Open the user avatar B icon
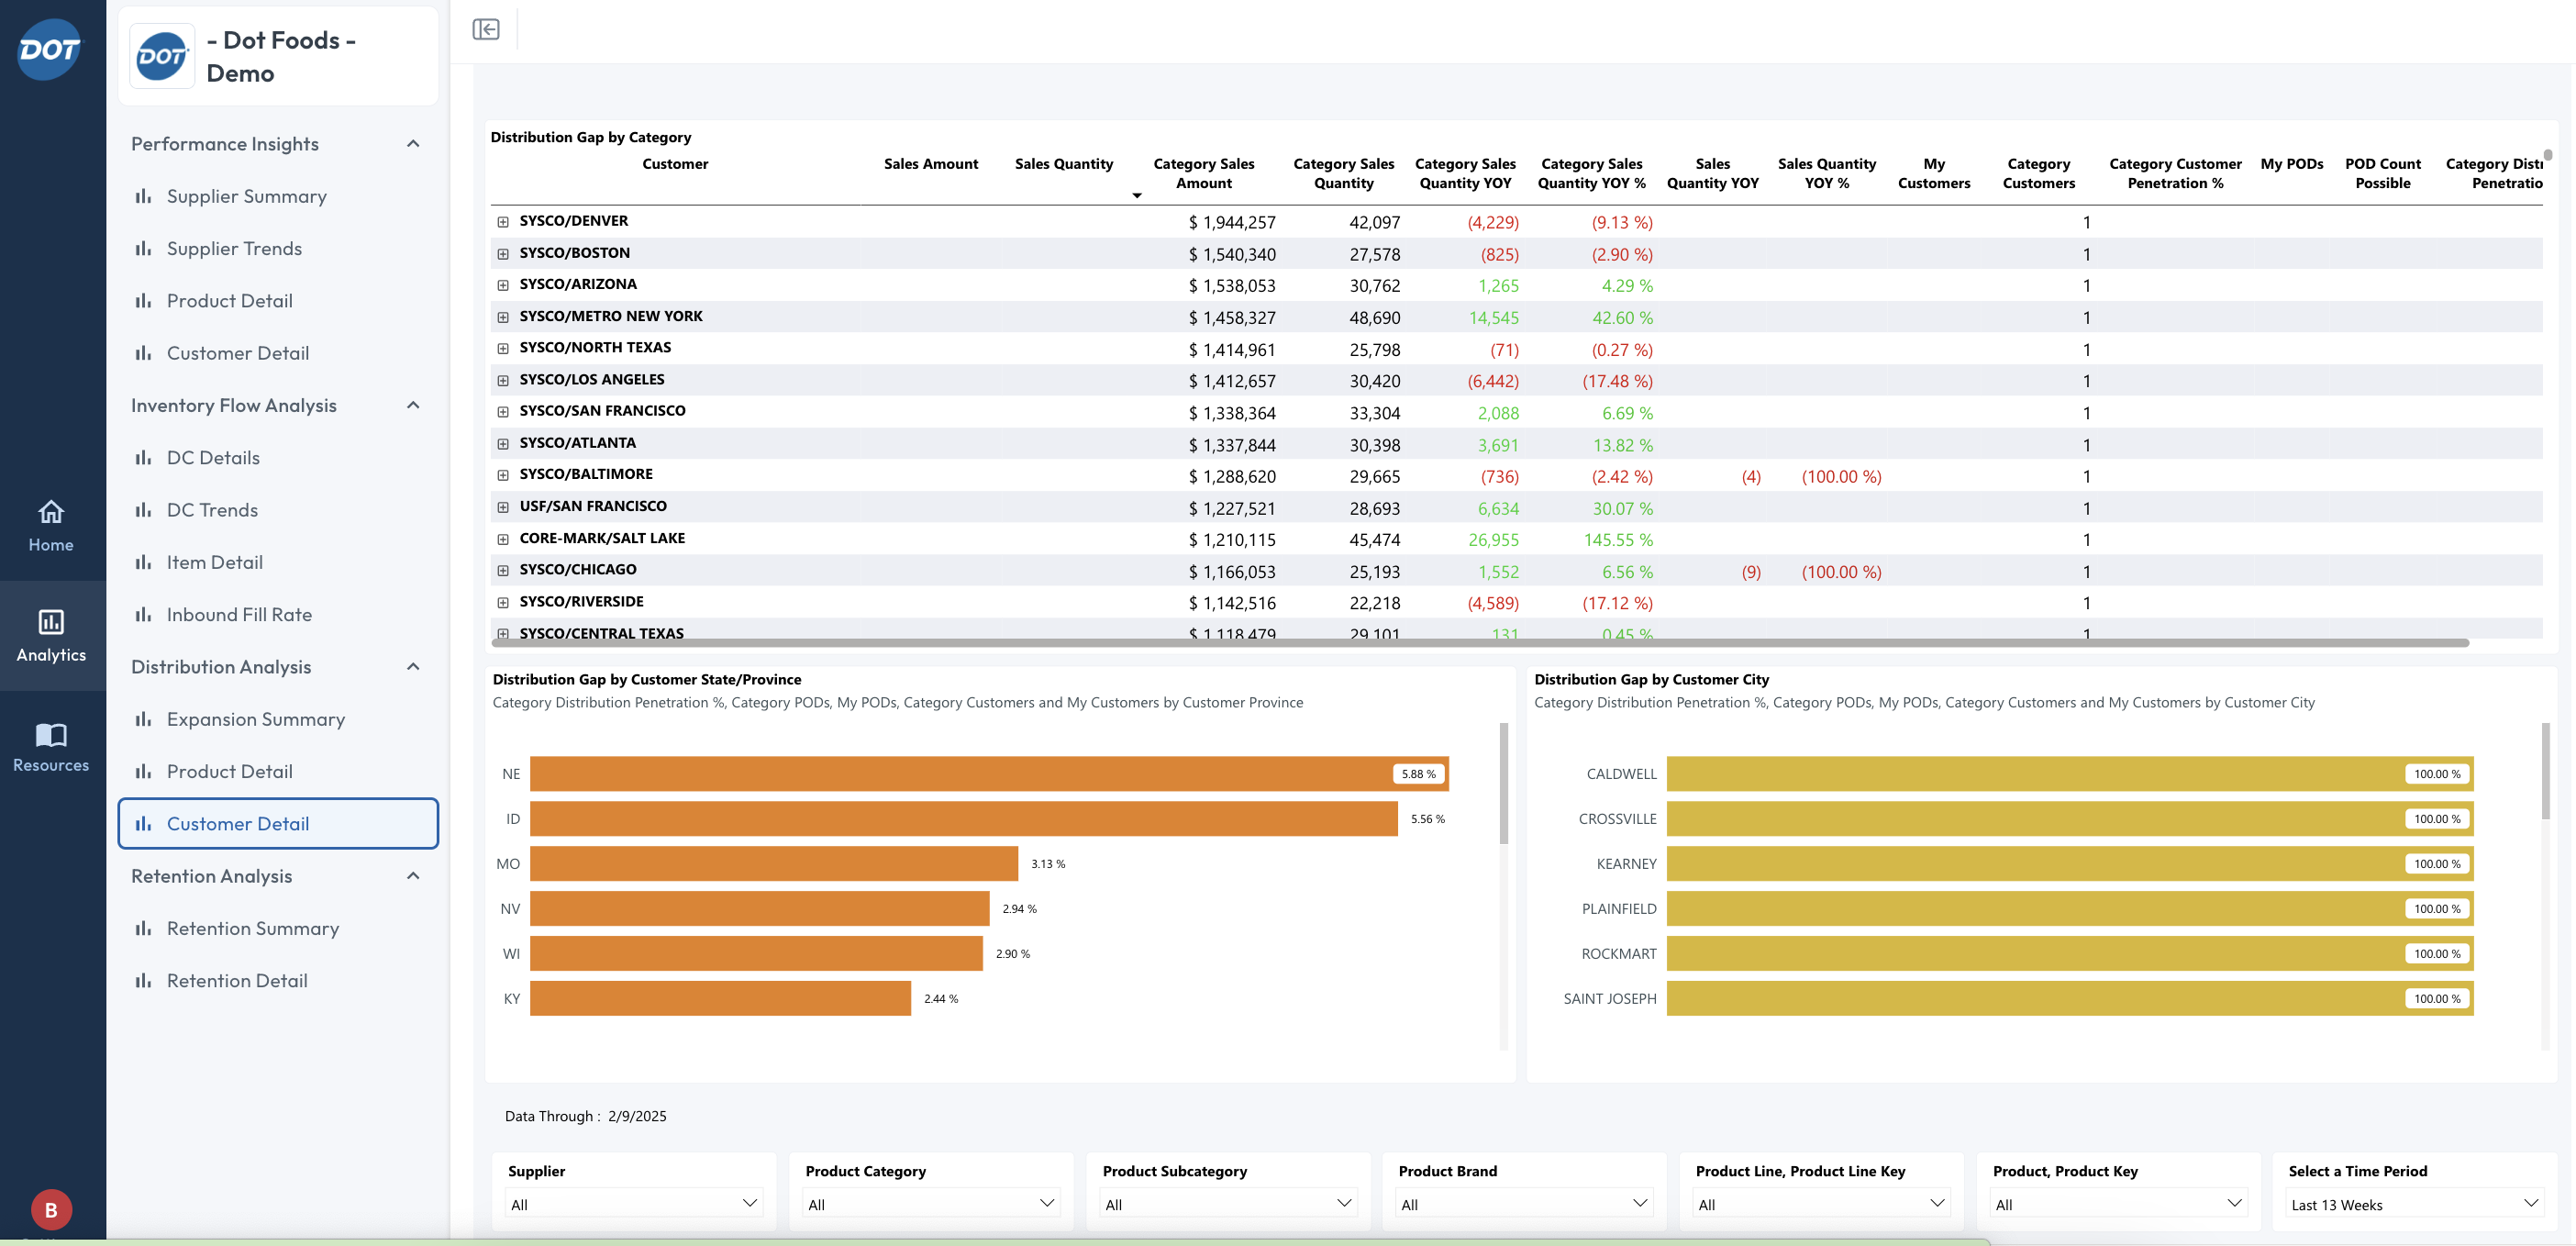 51,1209
